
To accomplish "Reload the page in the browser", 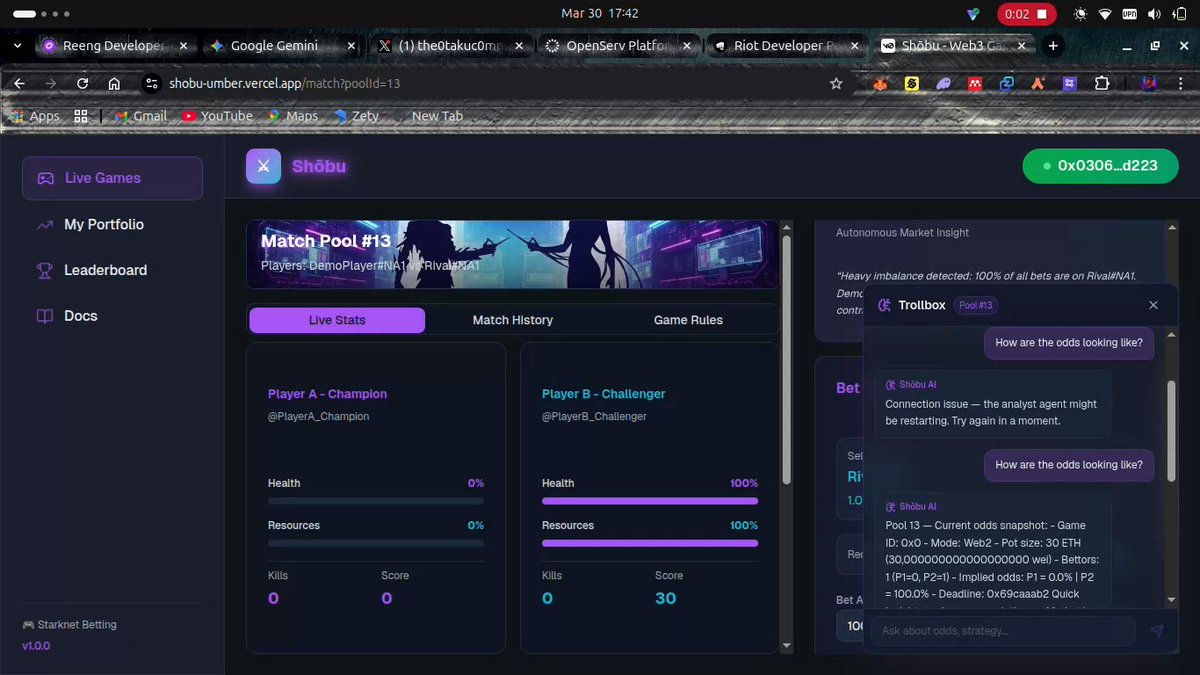I will (x=82, y=84).
